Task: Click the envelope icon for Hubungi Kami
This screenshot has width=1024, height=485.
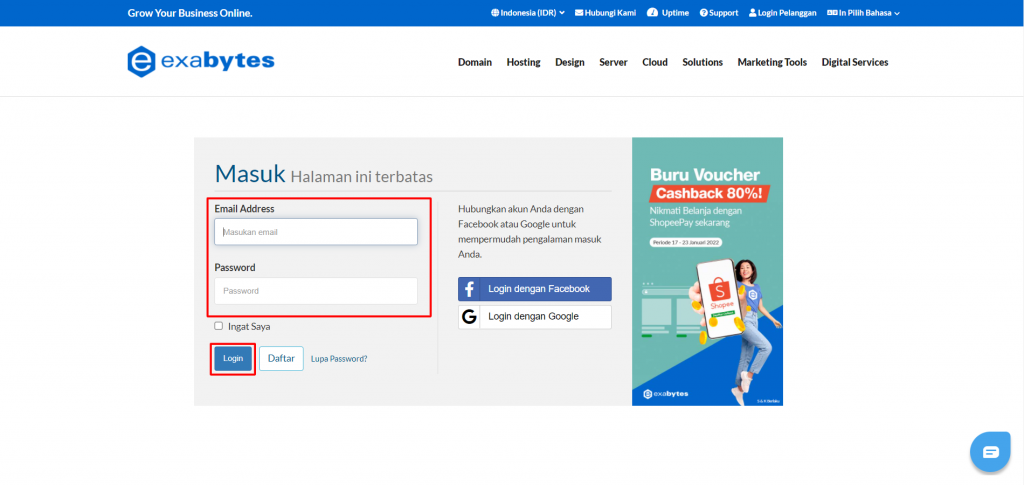Action: pyautogui.click(x=579, y=13)
